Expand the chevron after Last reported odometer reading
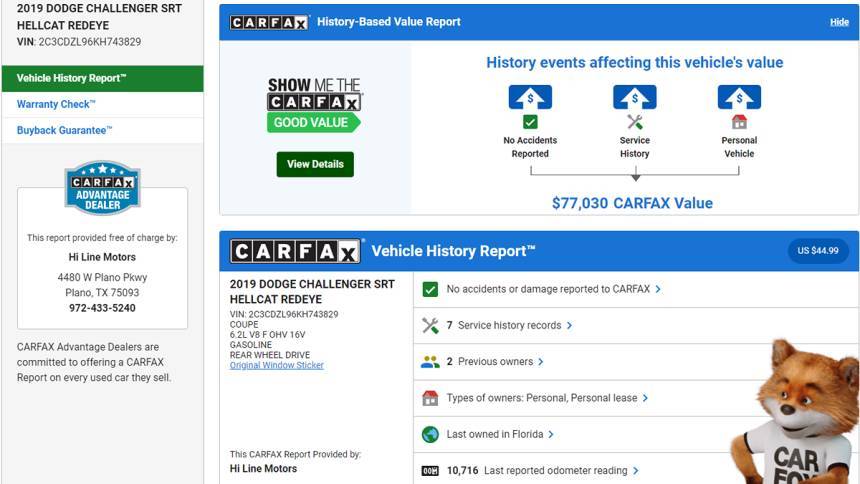The width and height of the screenshot is (860, 484). click(x=636, y=470)
